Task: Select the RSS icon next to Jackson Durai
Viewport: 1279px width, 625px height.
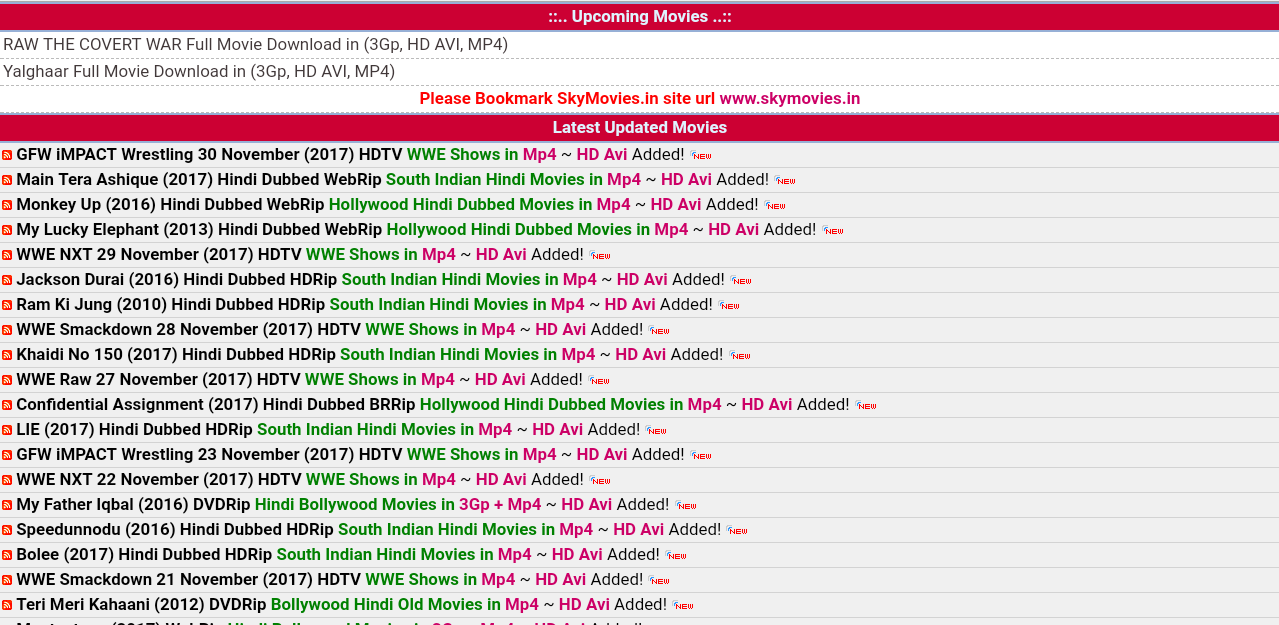Action: [7, 280]
